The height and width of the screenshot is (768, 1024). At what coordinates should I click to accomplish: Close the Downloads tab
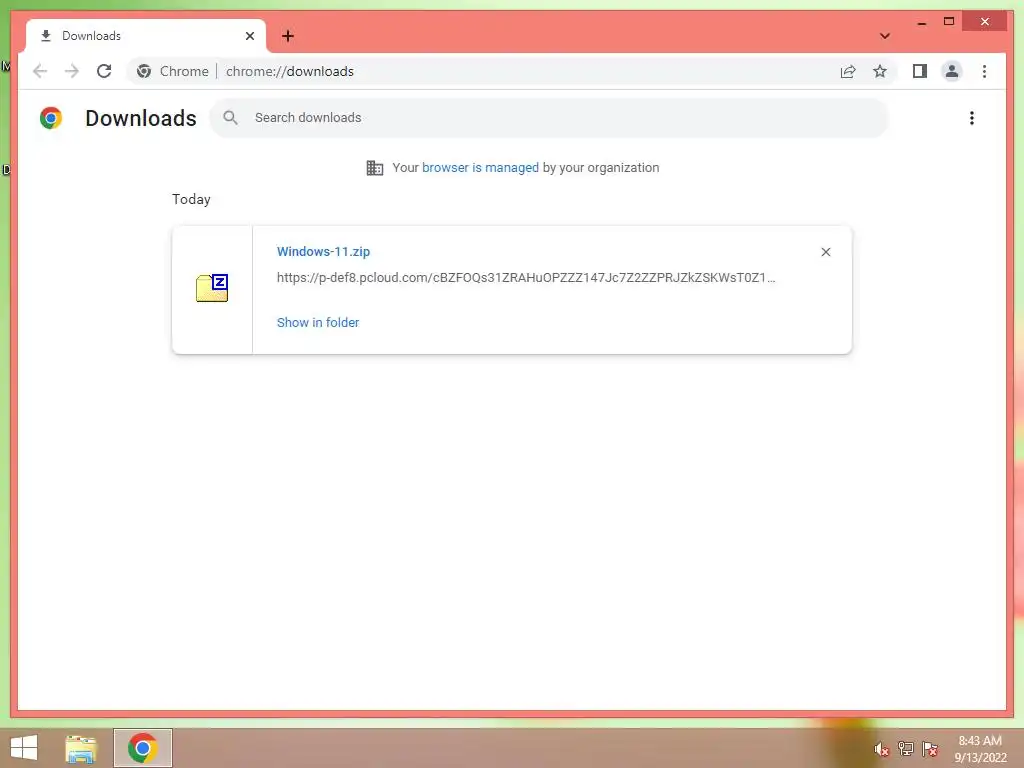coord(249,36)
